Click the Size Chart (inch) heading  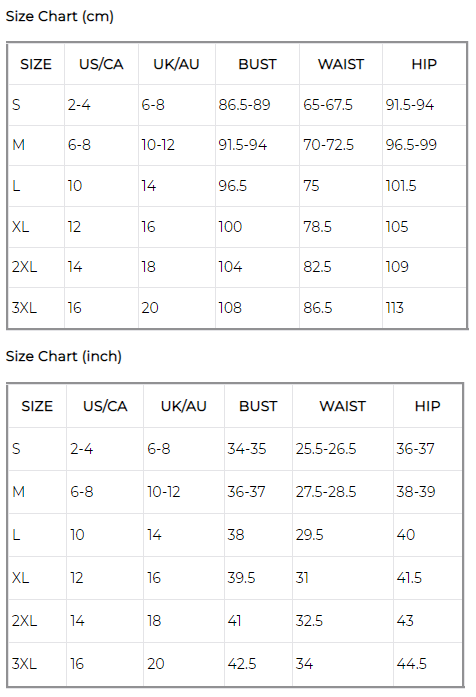[x=64, y=357]
